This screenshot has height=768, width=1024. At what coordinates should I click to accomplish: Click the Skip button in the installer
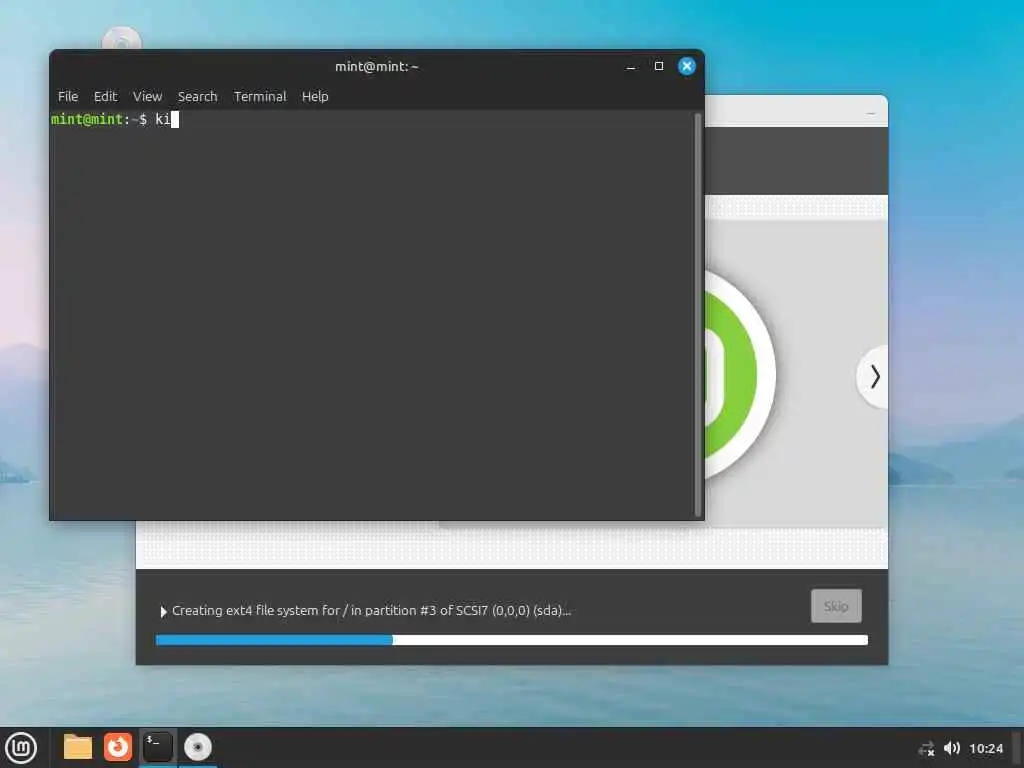tap(836, 606)
